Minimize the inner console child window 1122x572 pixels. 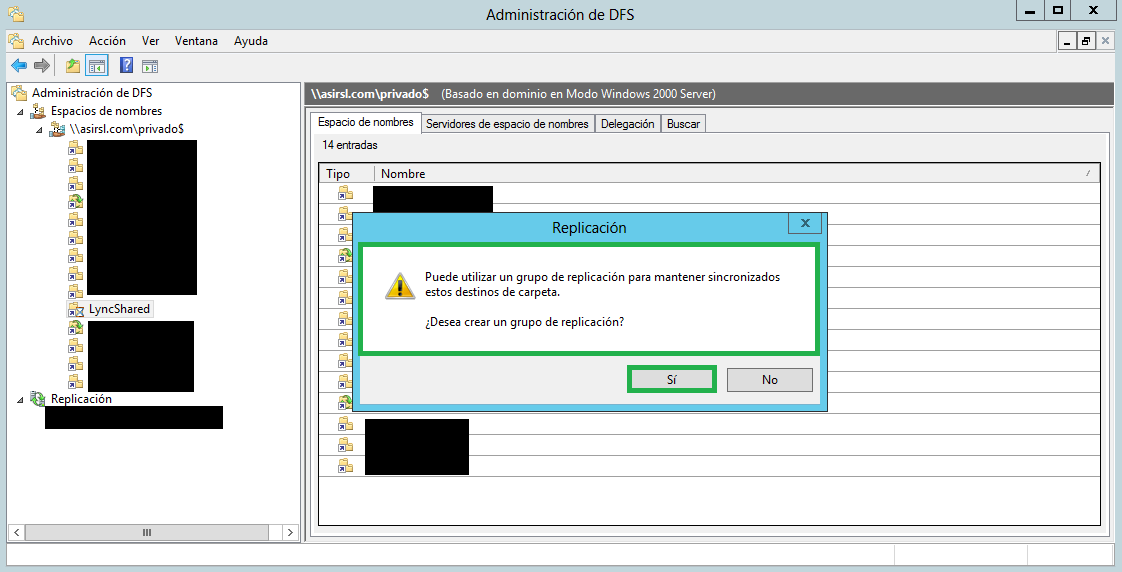tap(1067, 42)
